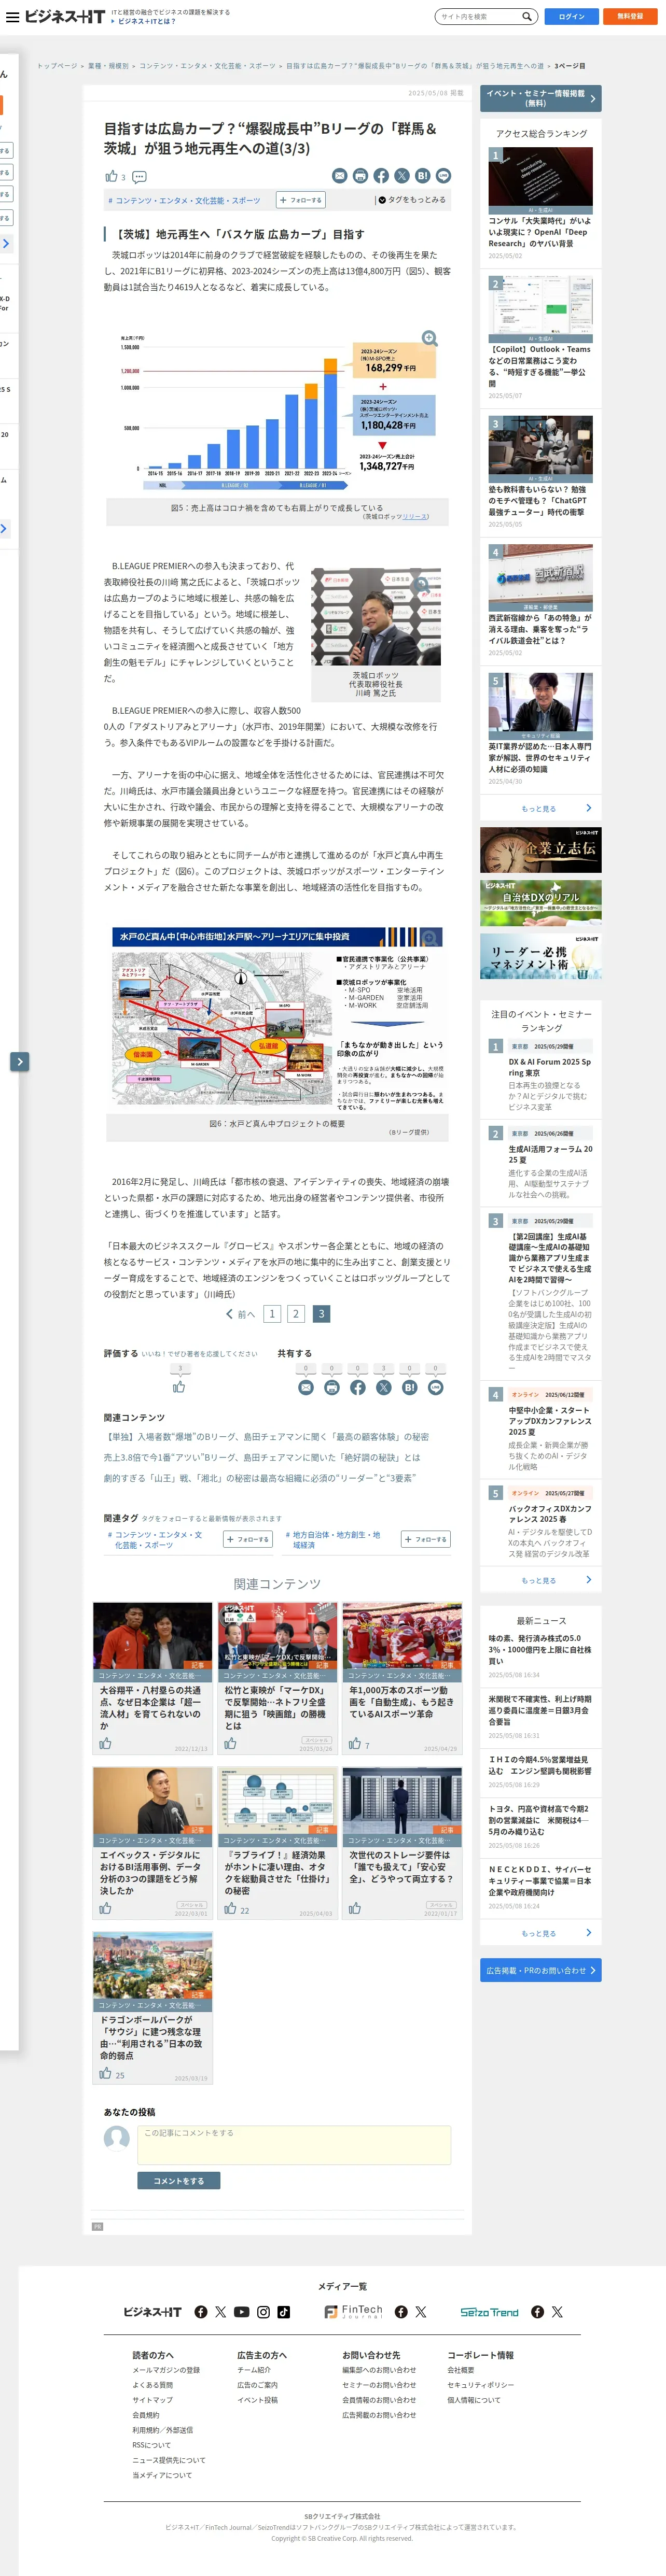This screenshot has height=2576, width=666.
Task: Select page 2 in article pagination
Action: point(296,1314)
